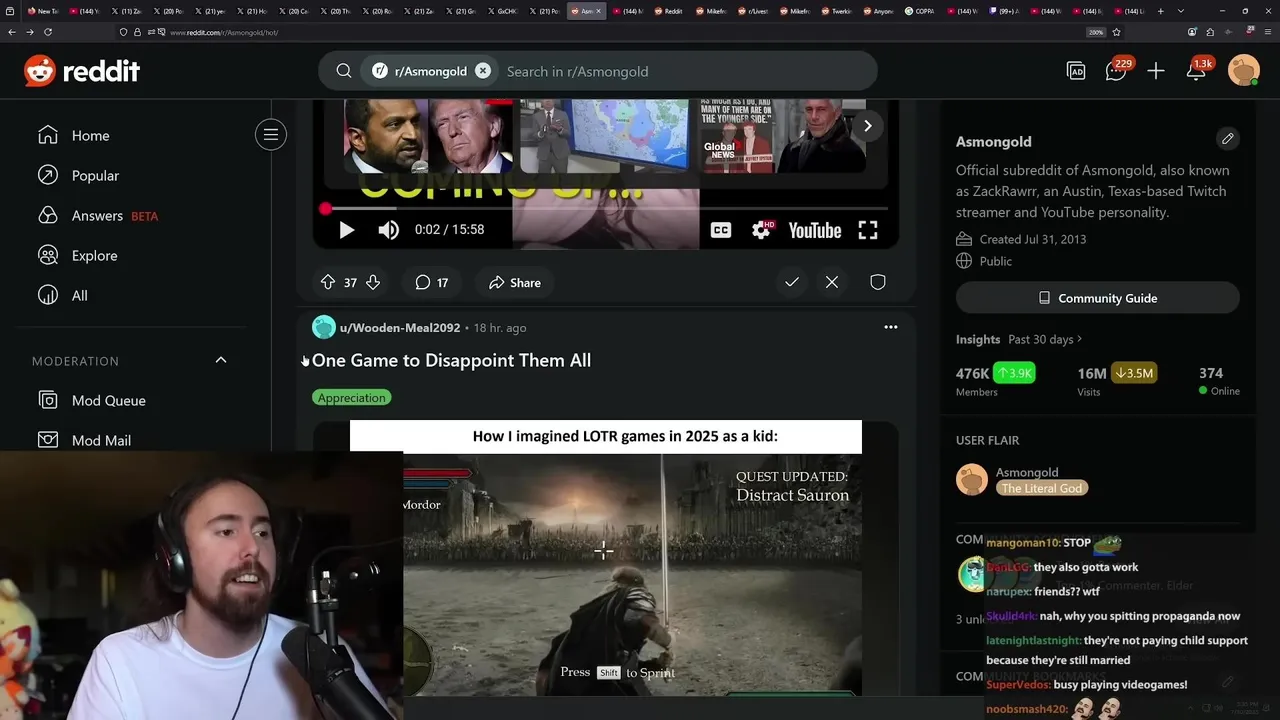Open the Reddit home logo

pyautogui.click(x=82, y=71)
